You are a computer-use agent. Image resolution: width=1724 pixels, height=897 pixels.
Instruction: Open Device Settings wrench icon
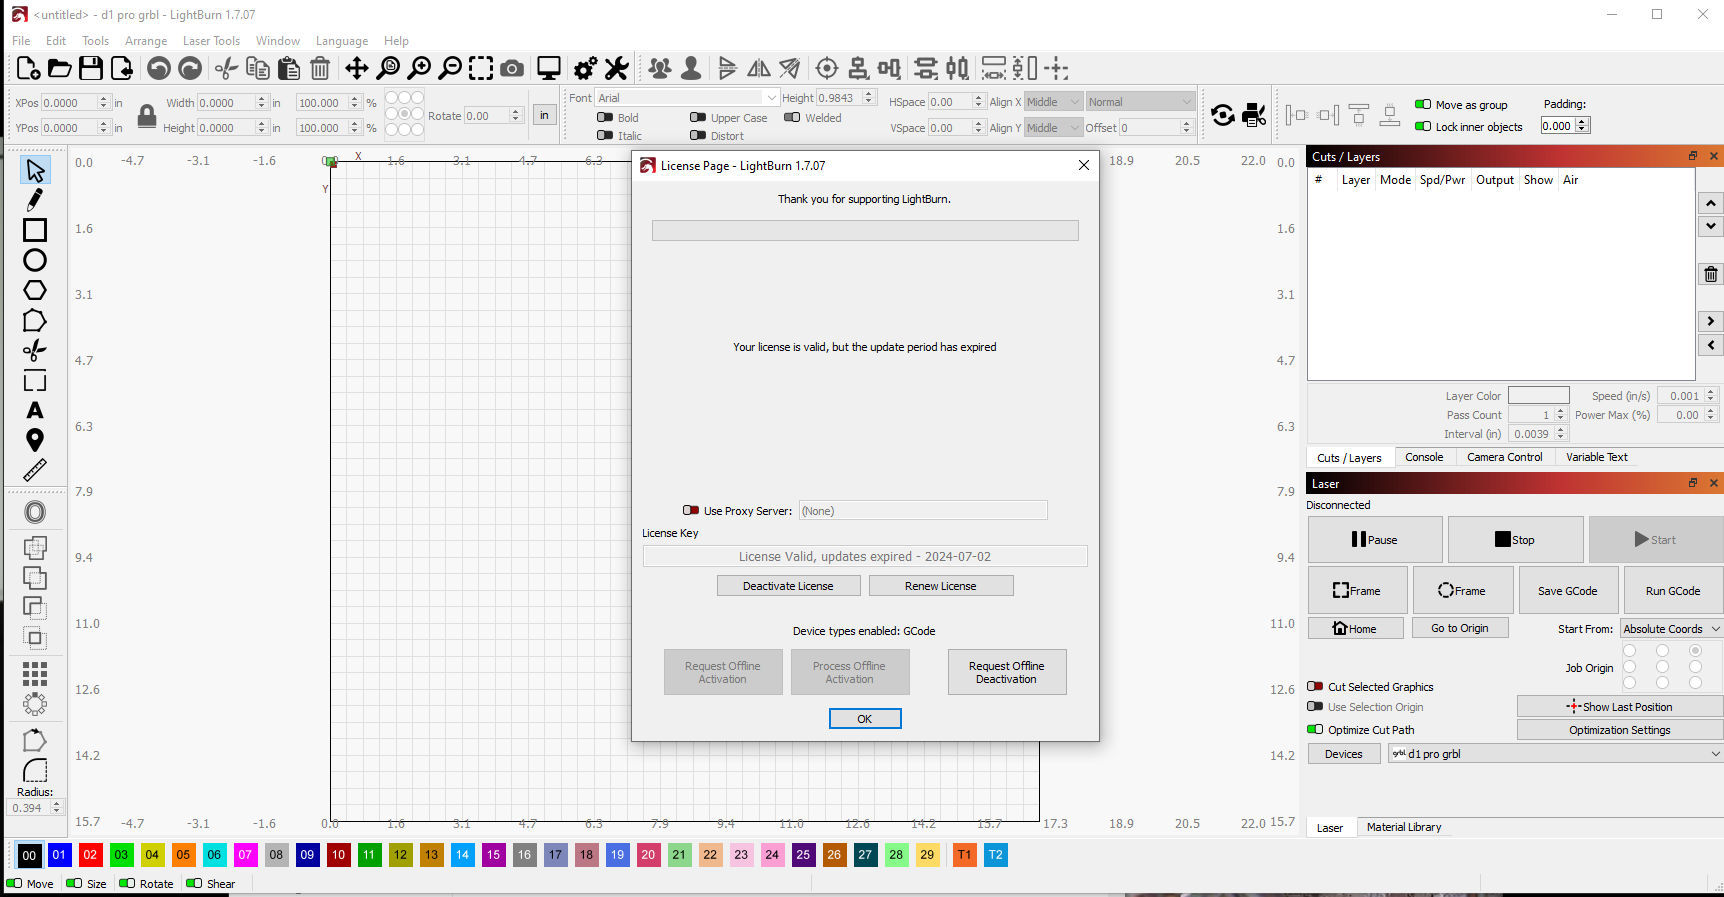pyautogui.click(x=617, y=68)
